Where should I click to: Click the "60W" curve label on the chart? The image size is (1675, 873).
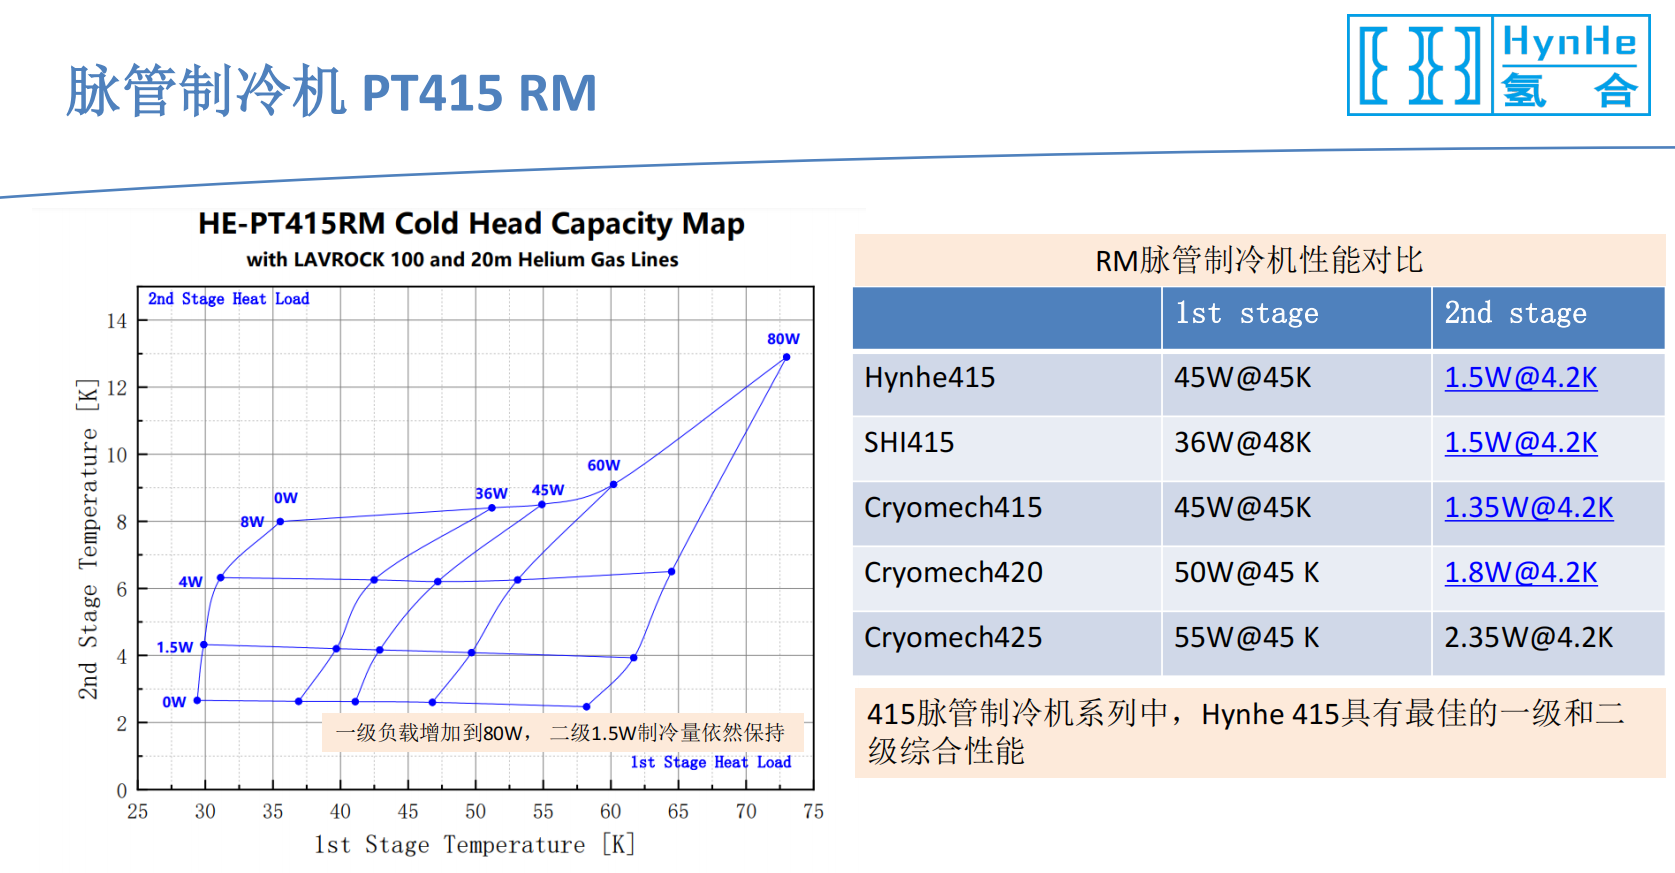603,465
